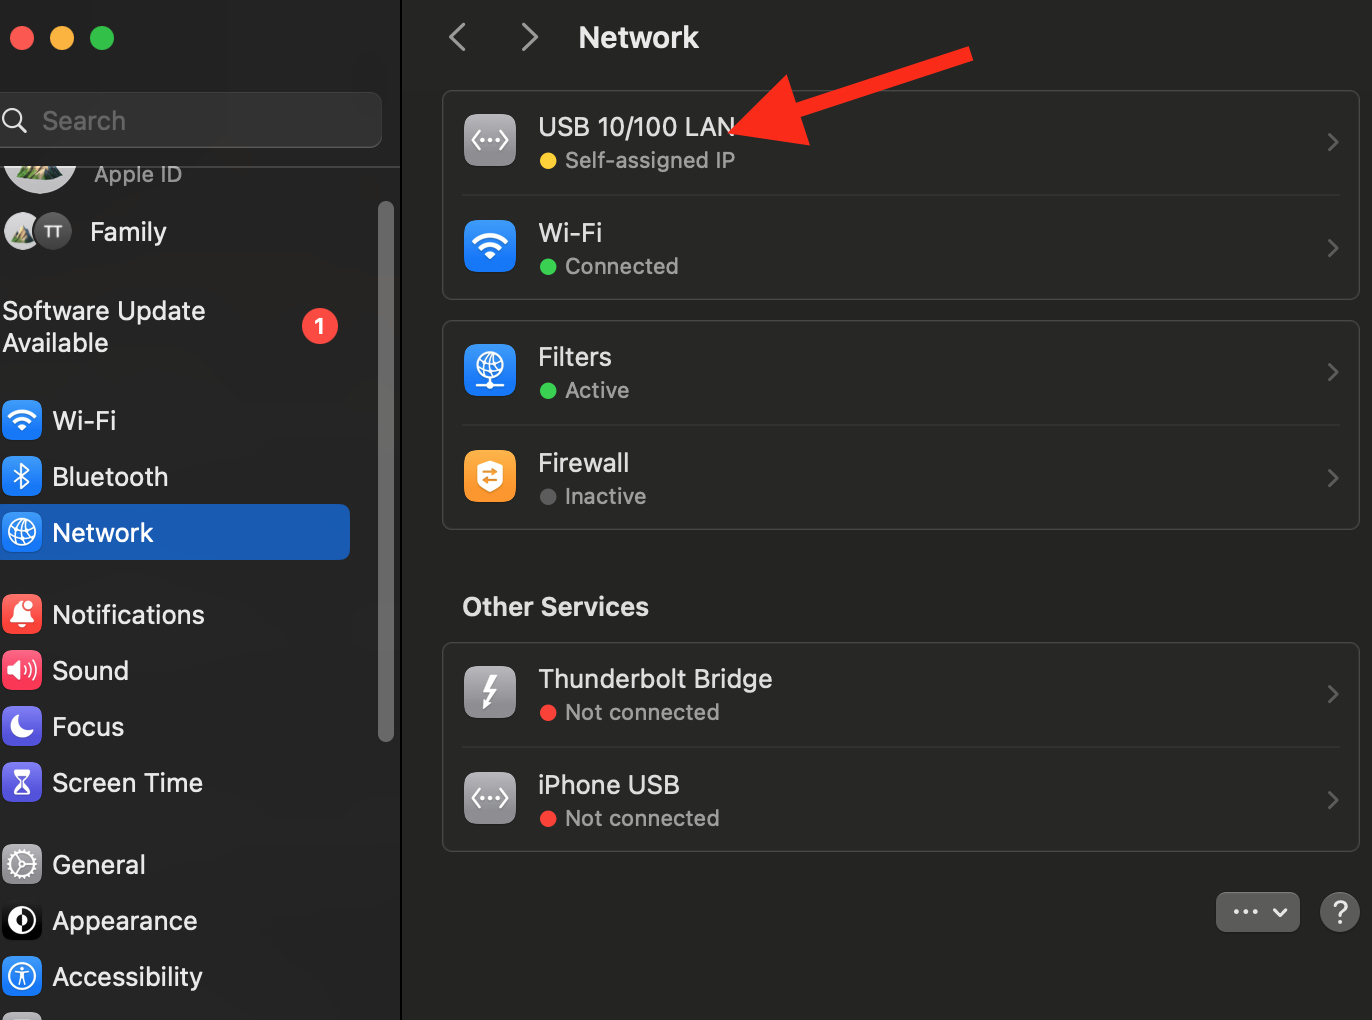Open Sound settings in sidebar
The height and width of the screenshot is (1020, 1372).
click(x=175, y=670)
